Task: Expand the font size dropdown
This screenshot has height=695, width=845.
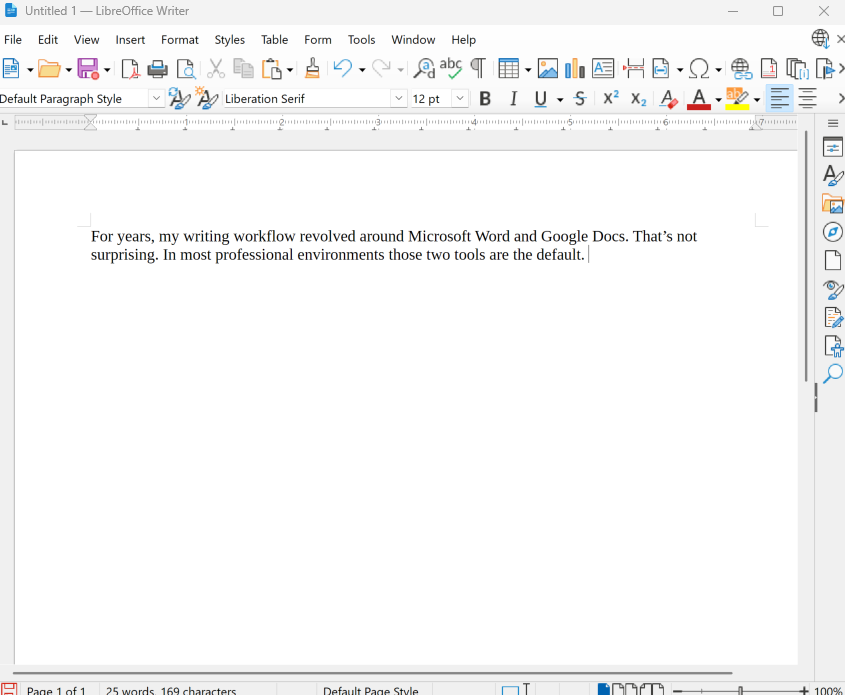Action: [460, 99]
